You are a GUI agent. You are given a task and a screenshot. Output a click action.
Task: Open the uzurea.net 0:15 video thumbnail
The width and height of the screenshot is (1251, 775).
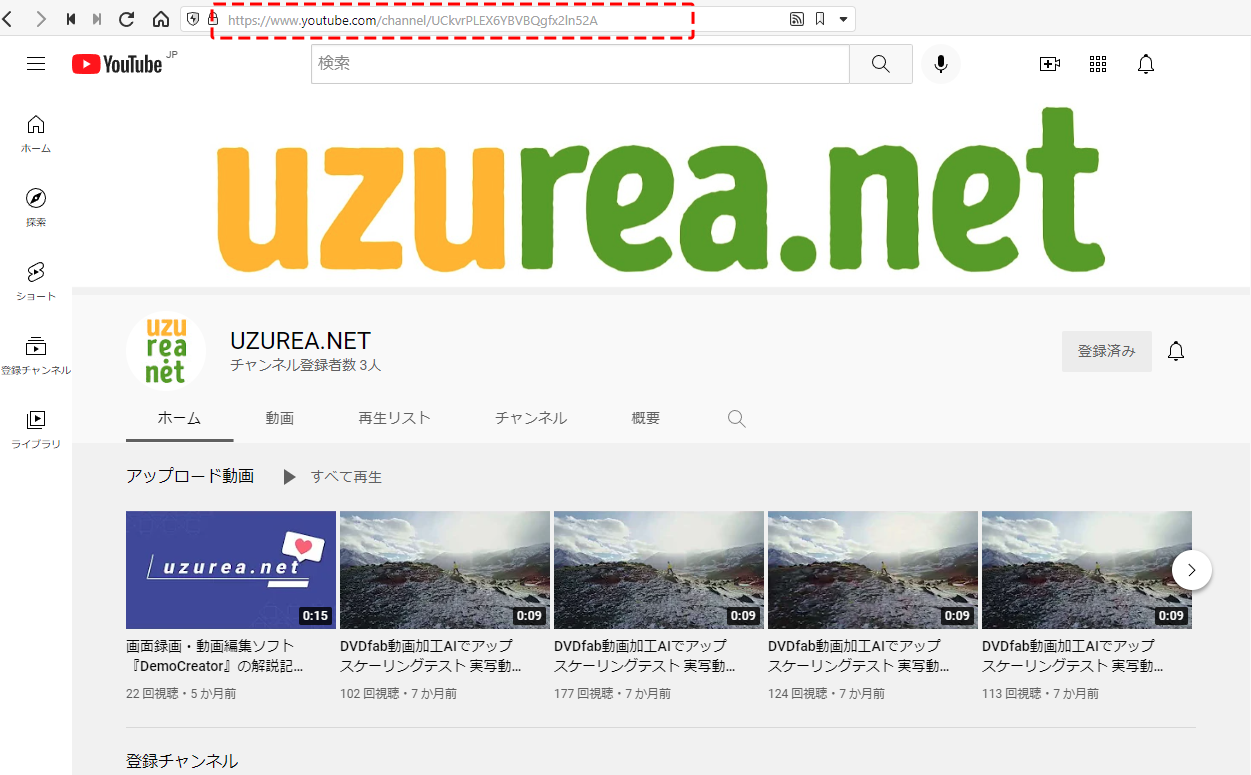[231, 570]
